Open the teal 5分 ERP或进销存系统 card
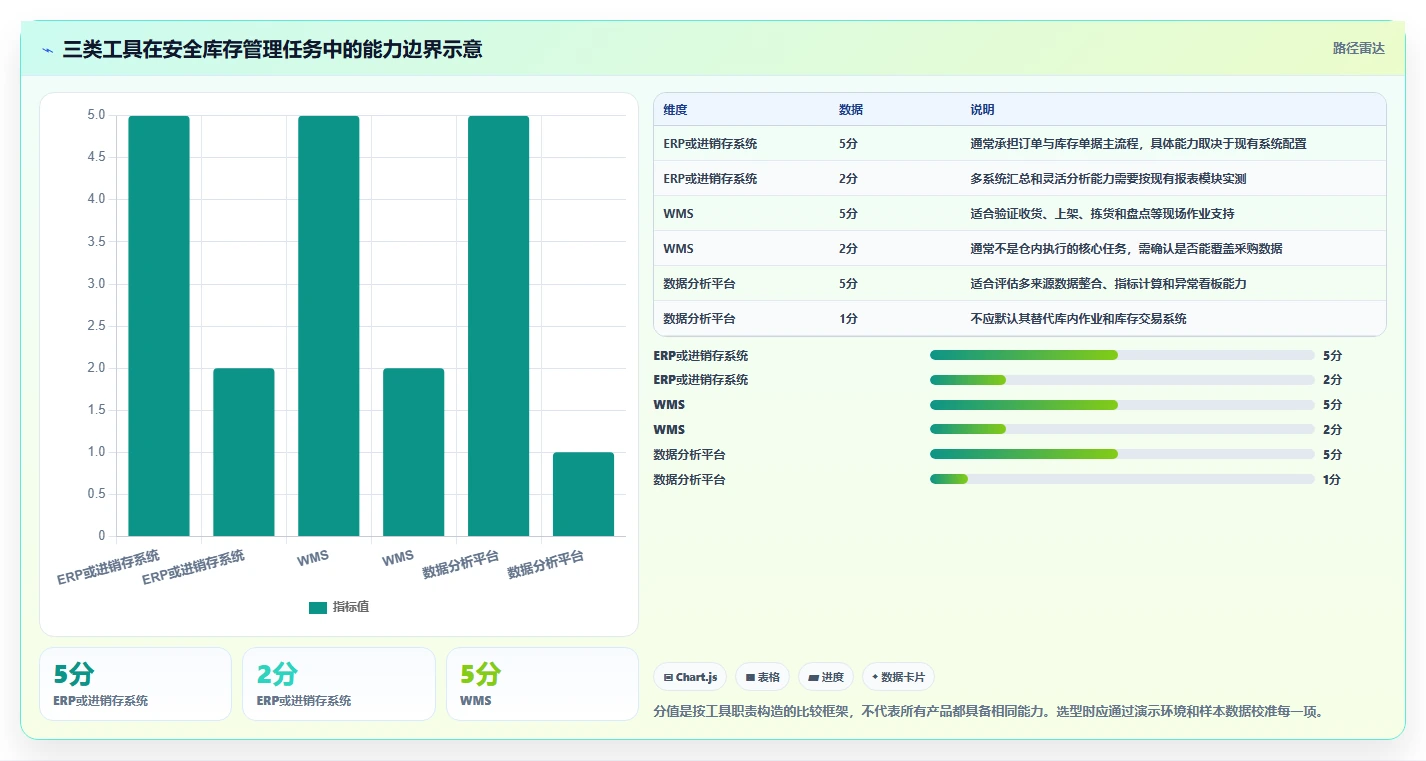The height and width of the screenshot is (761, 1426). pyautogui.click(x=135, y=684)
